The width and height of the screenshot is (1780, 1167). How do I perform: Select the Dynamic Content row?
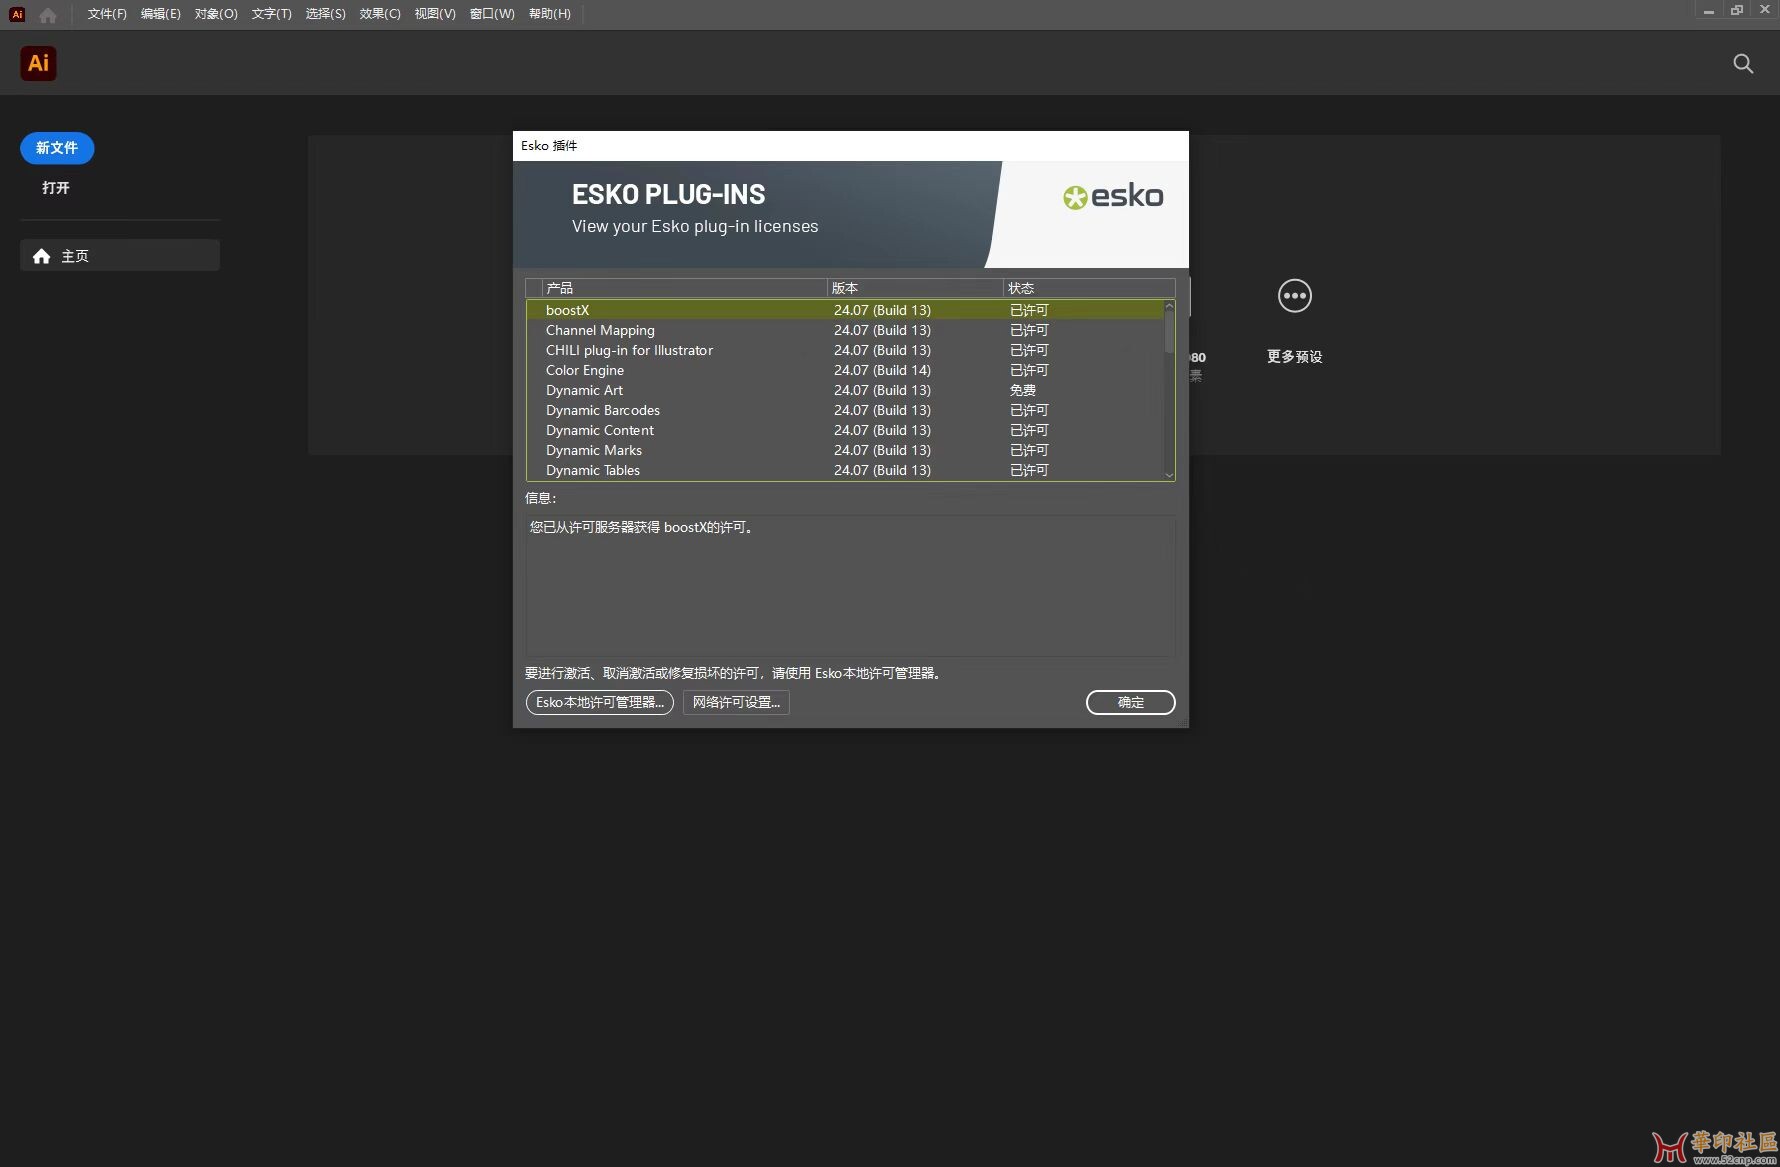(x=845, y=430)
